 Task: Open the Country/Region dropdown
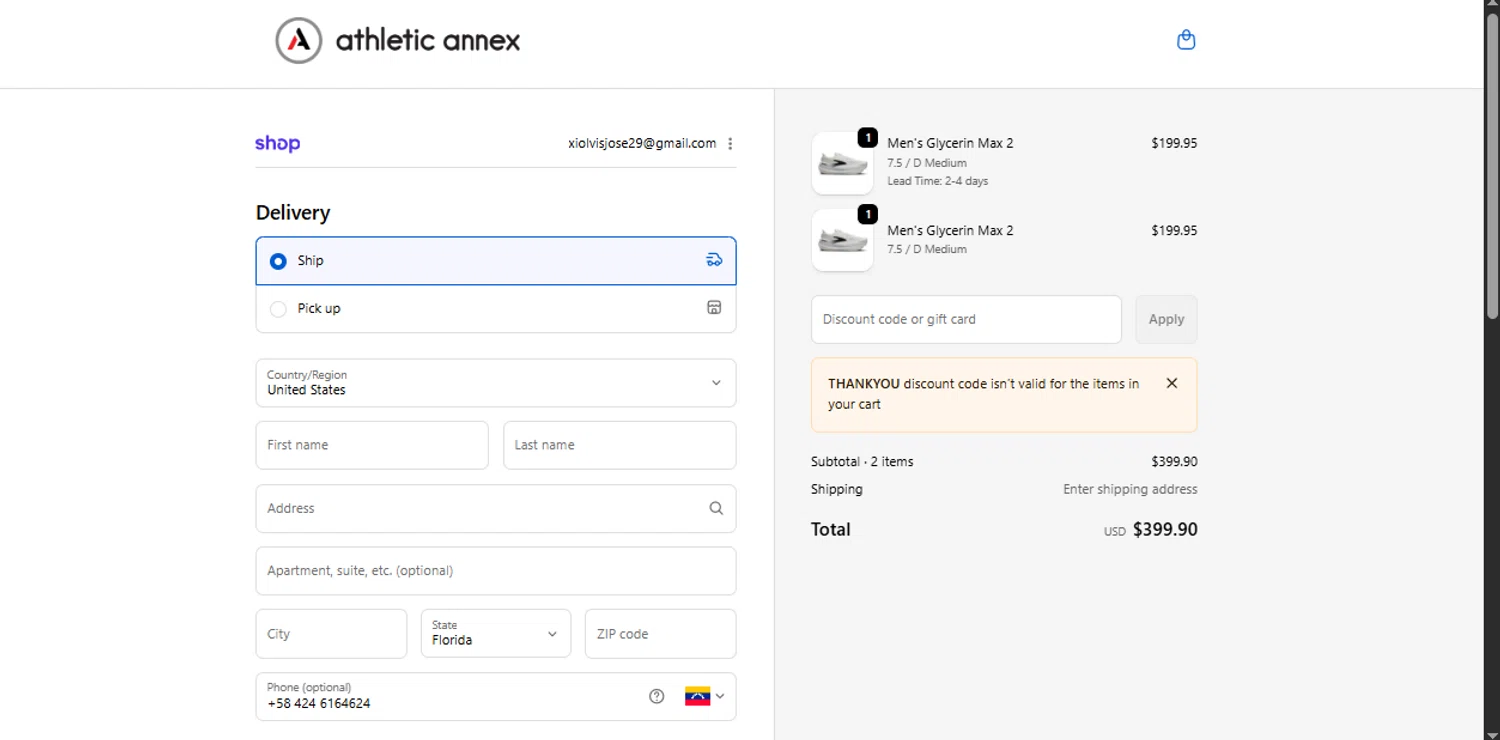[x=496, y=383]
